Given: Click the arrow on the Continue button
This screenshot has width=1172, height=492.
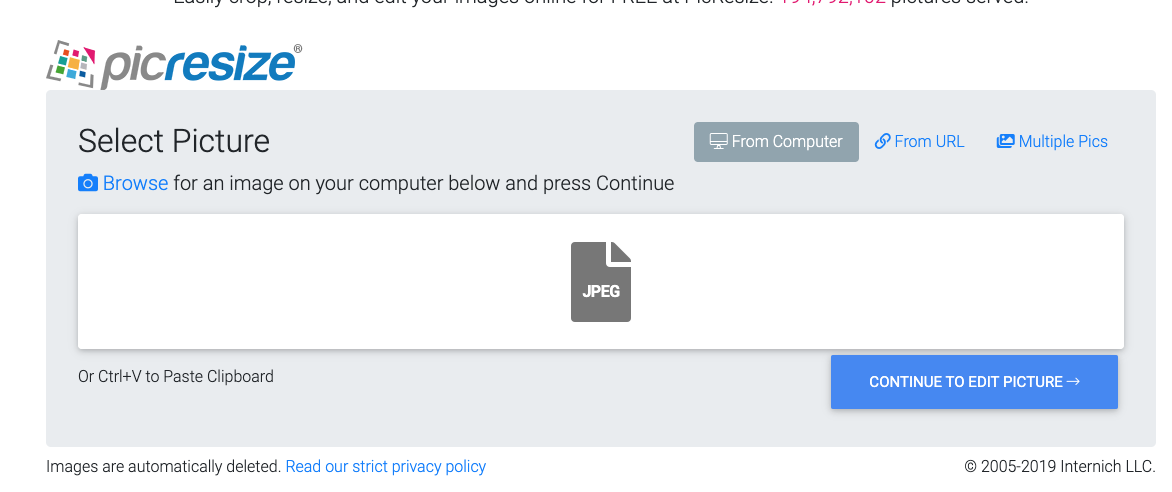Looking at the screenshot, I should click(1073, 381).
